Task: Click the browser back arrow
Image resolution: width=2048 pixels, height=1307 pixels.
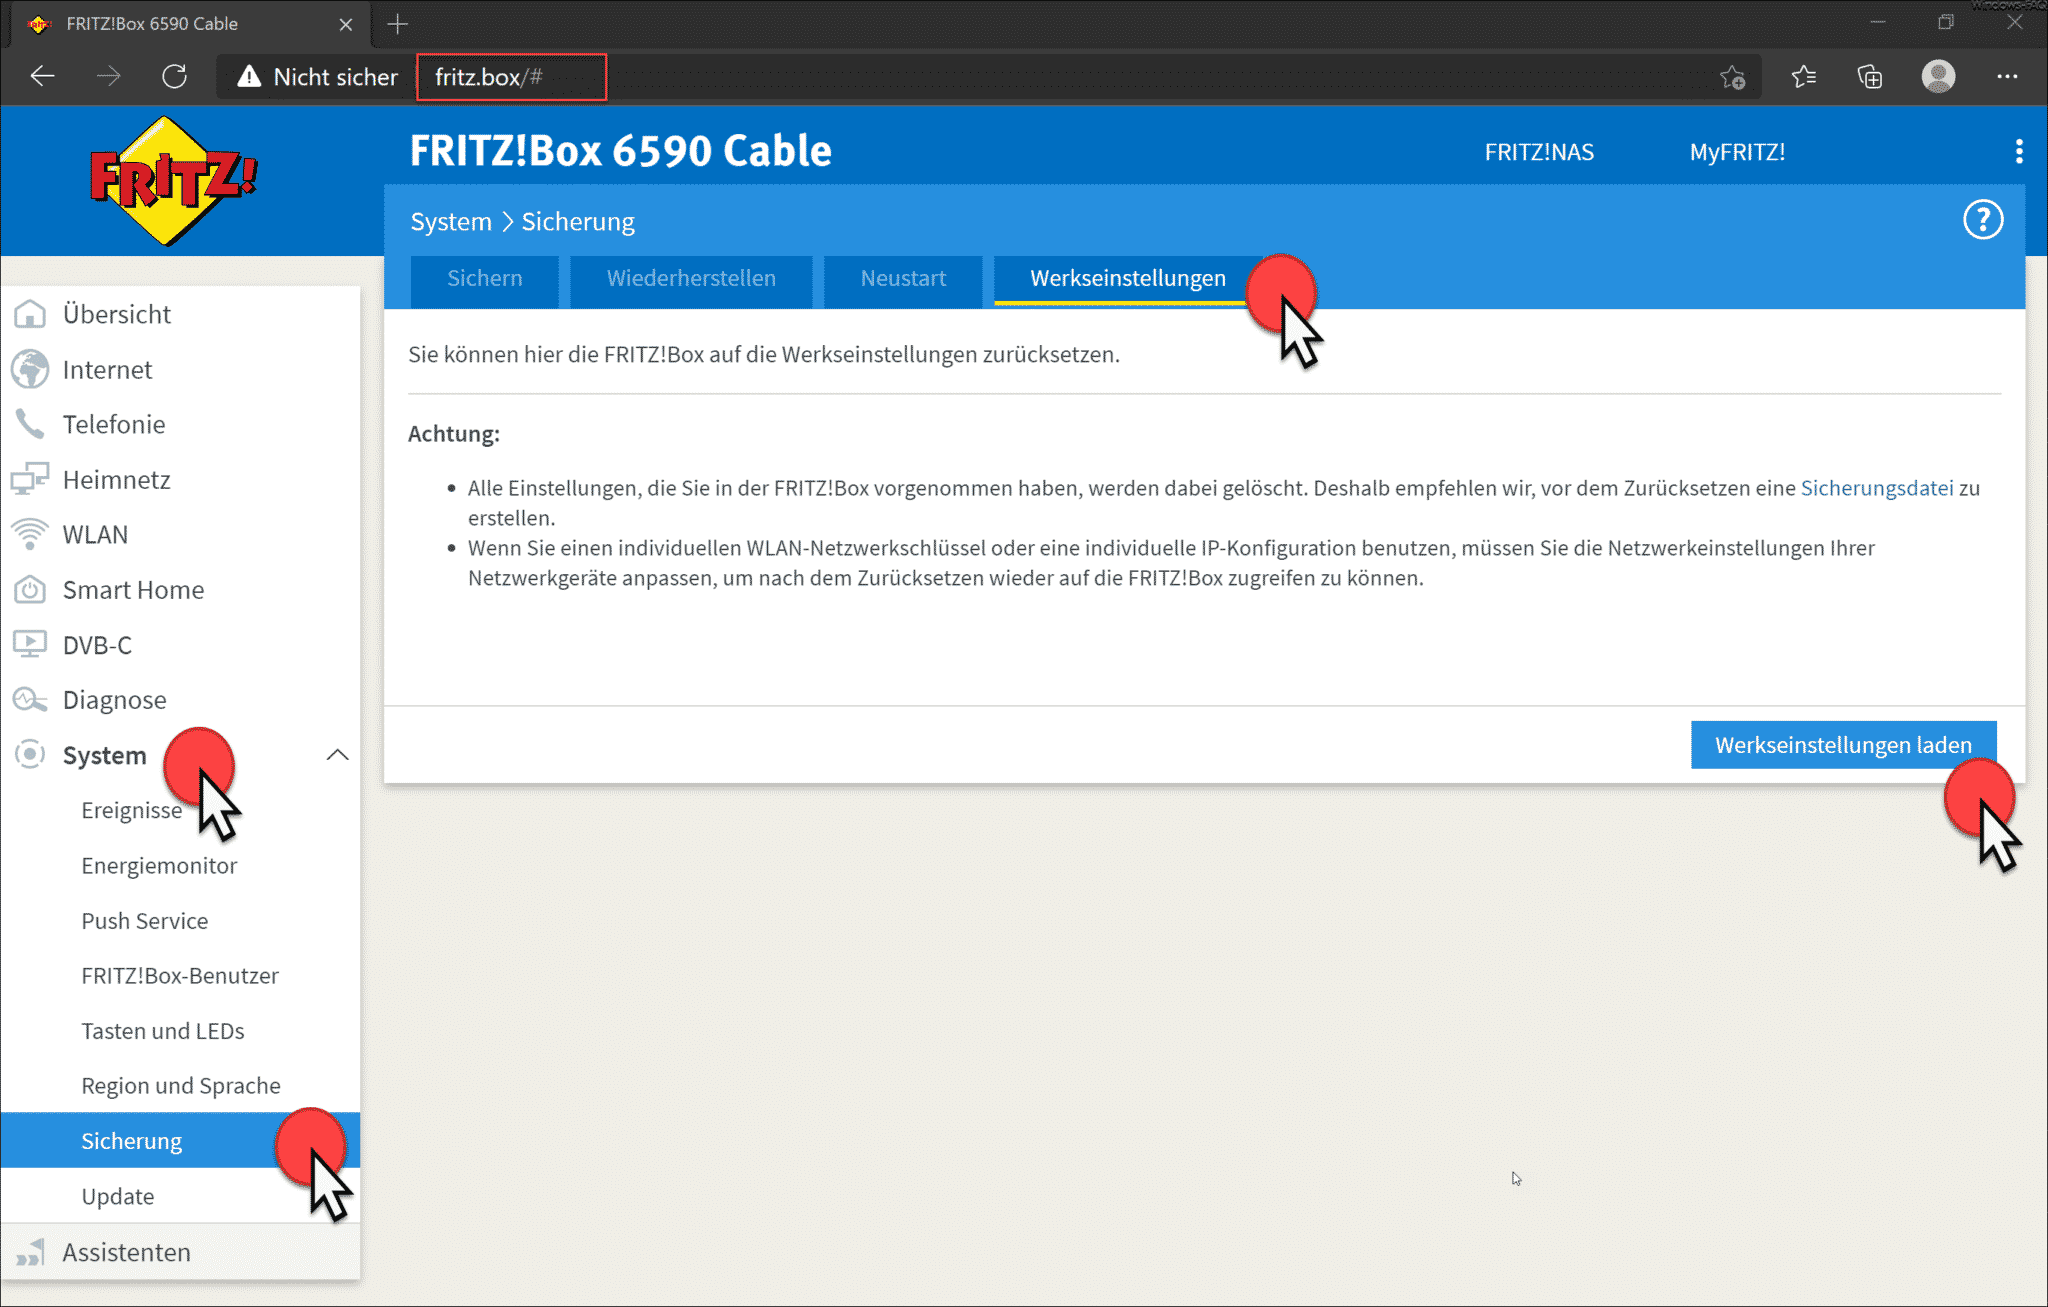Action: [42, 76]
